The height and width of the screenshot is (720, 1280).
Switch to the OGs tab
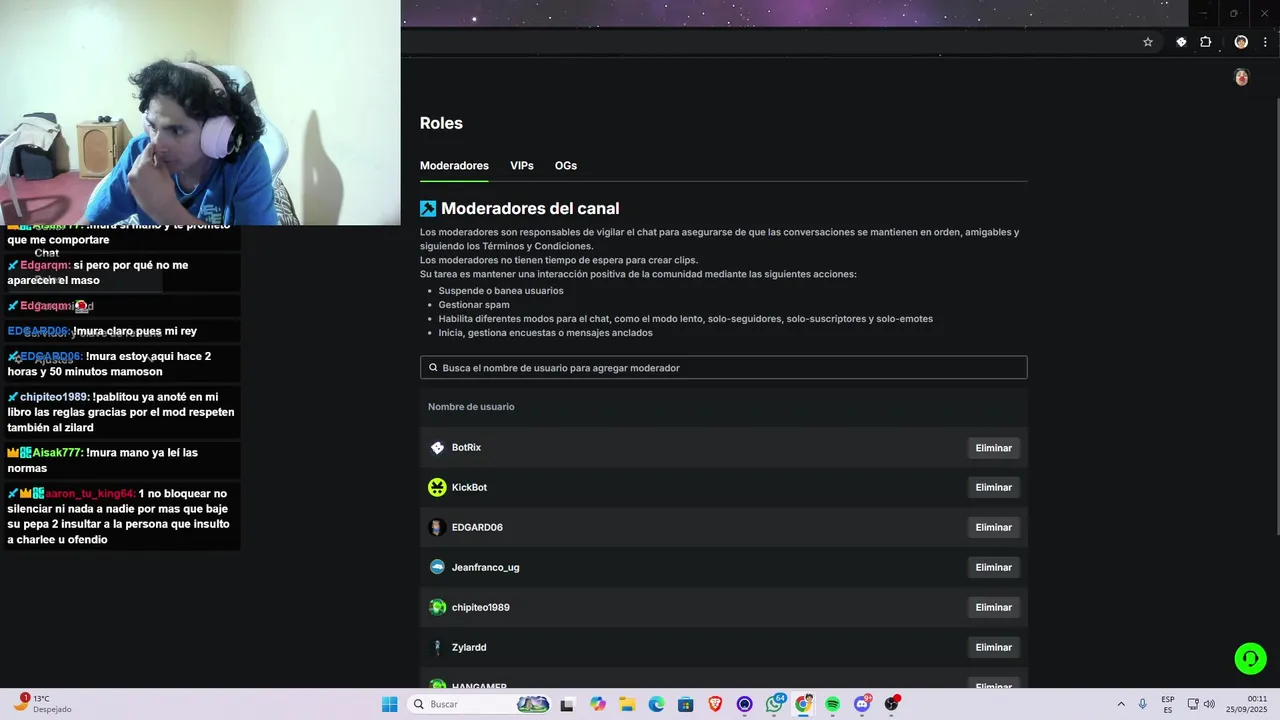coord(566,166)
